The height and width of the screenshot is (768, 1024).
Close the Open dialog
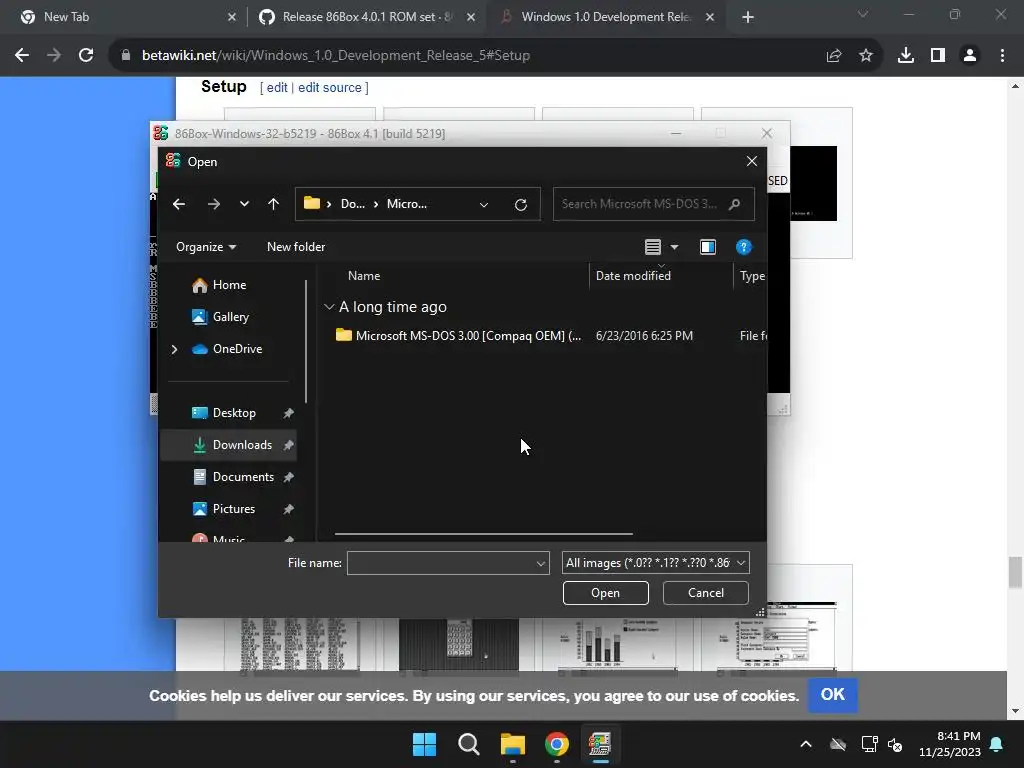tap(752, 161)
